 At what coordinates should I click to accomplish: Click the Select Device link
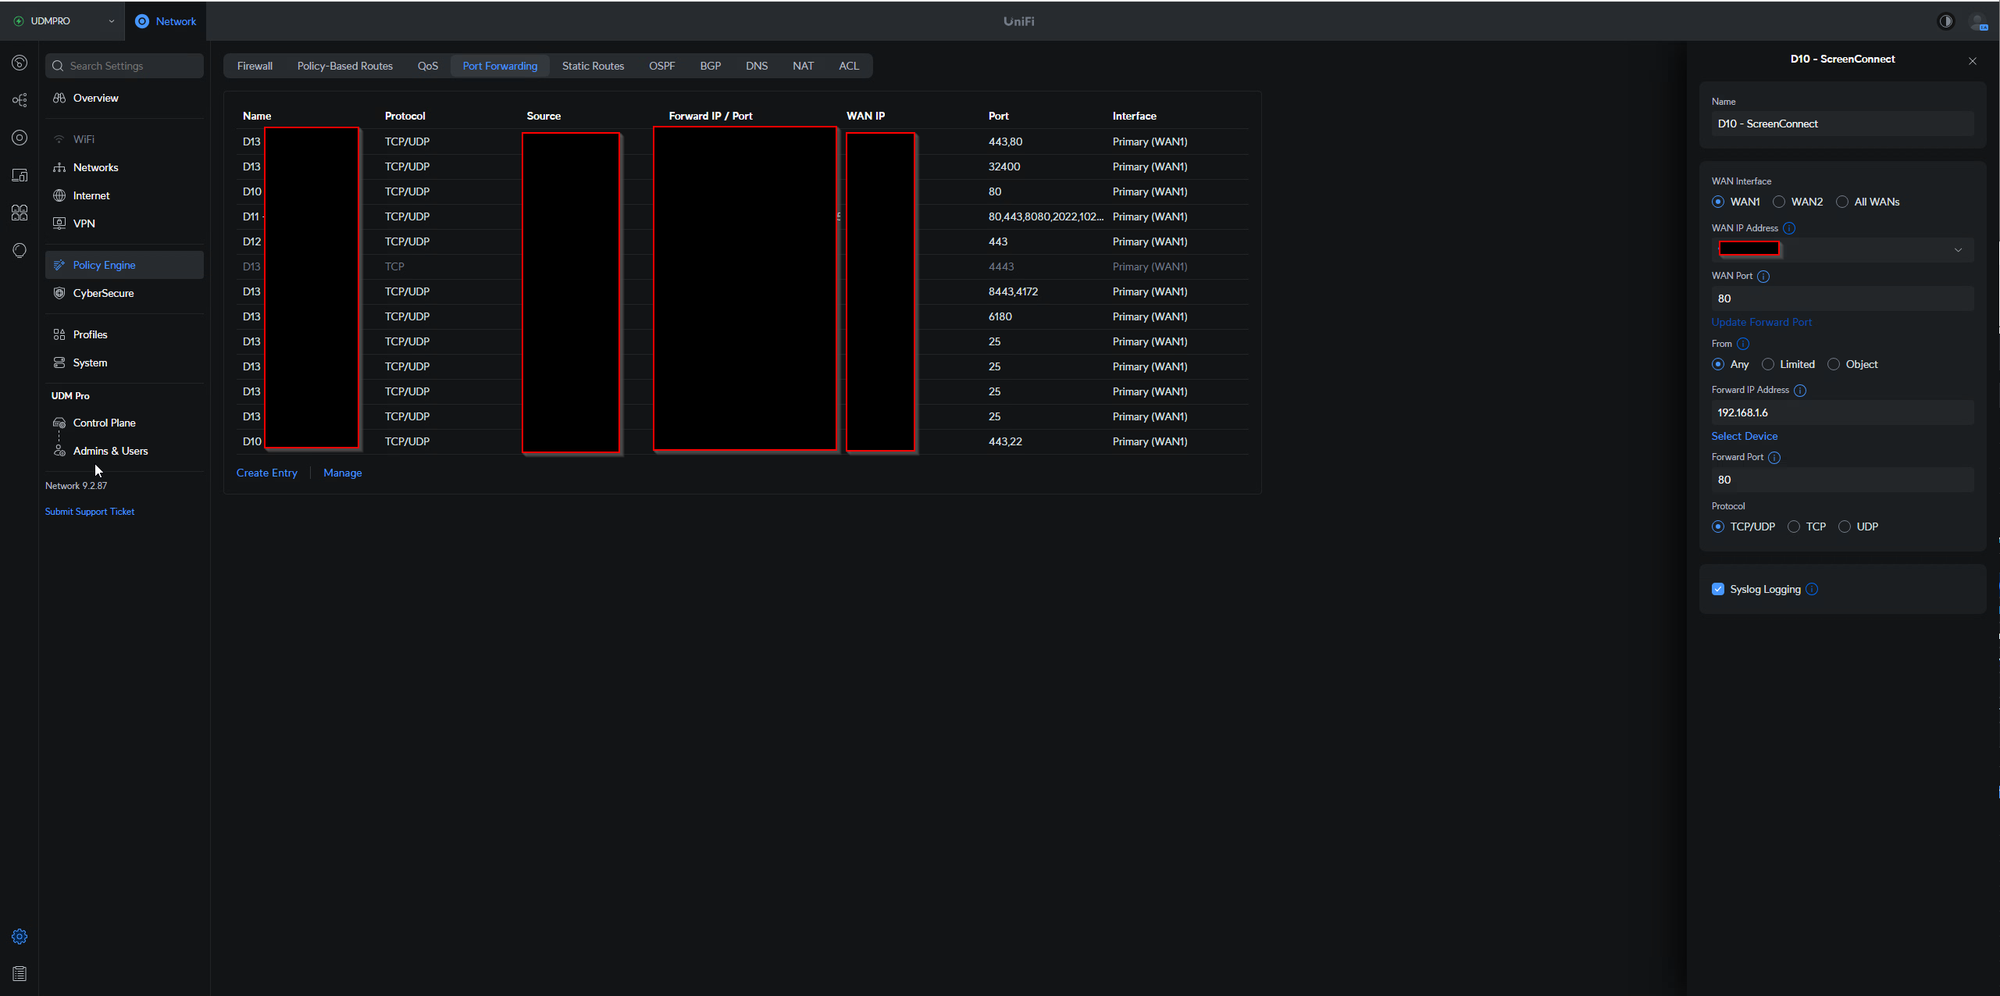point(1744,436)
